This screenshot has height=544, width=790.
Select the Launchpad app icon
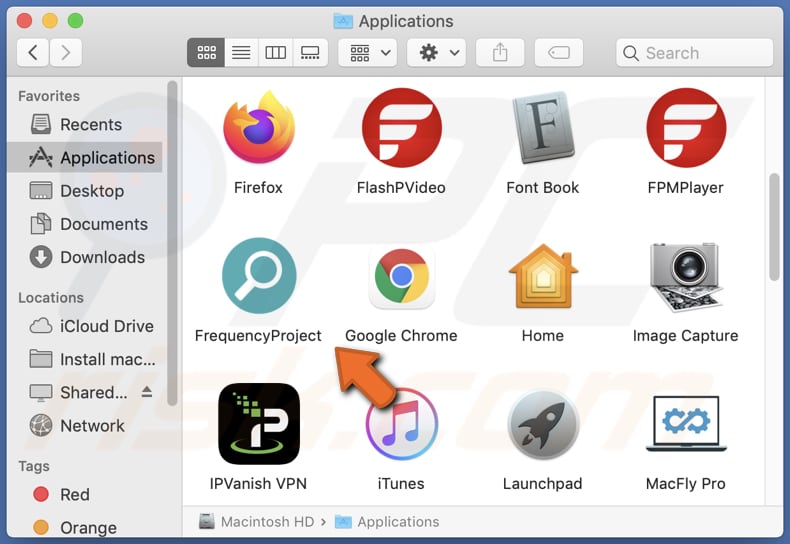[543, 425]
